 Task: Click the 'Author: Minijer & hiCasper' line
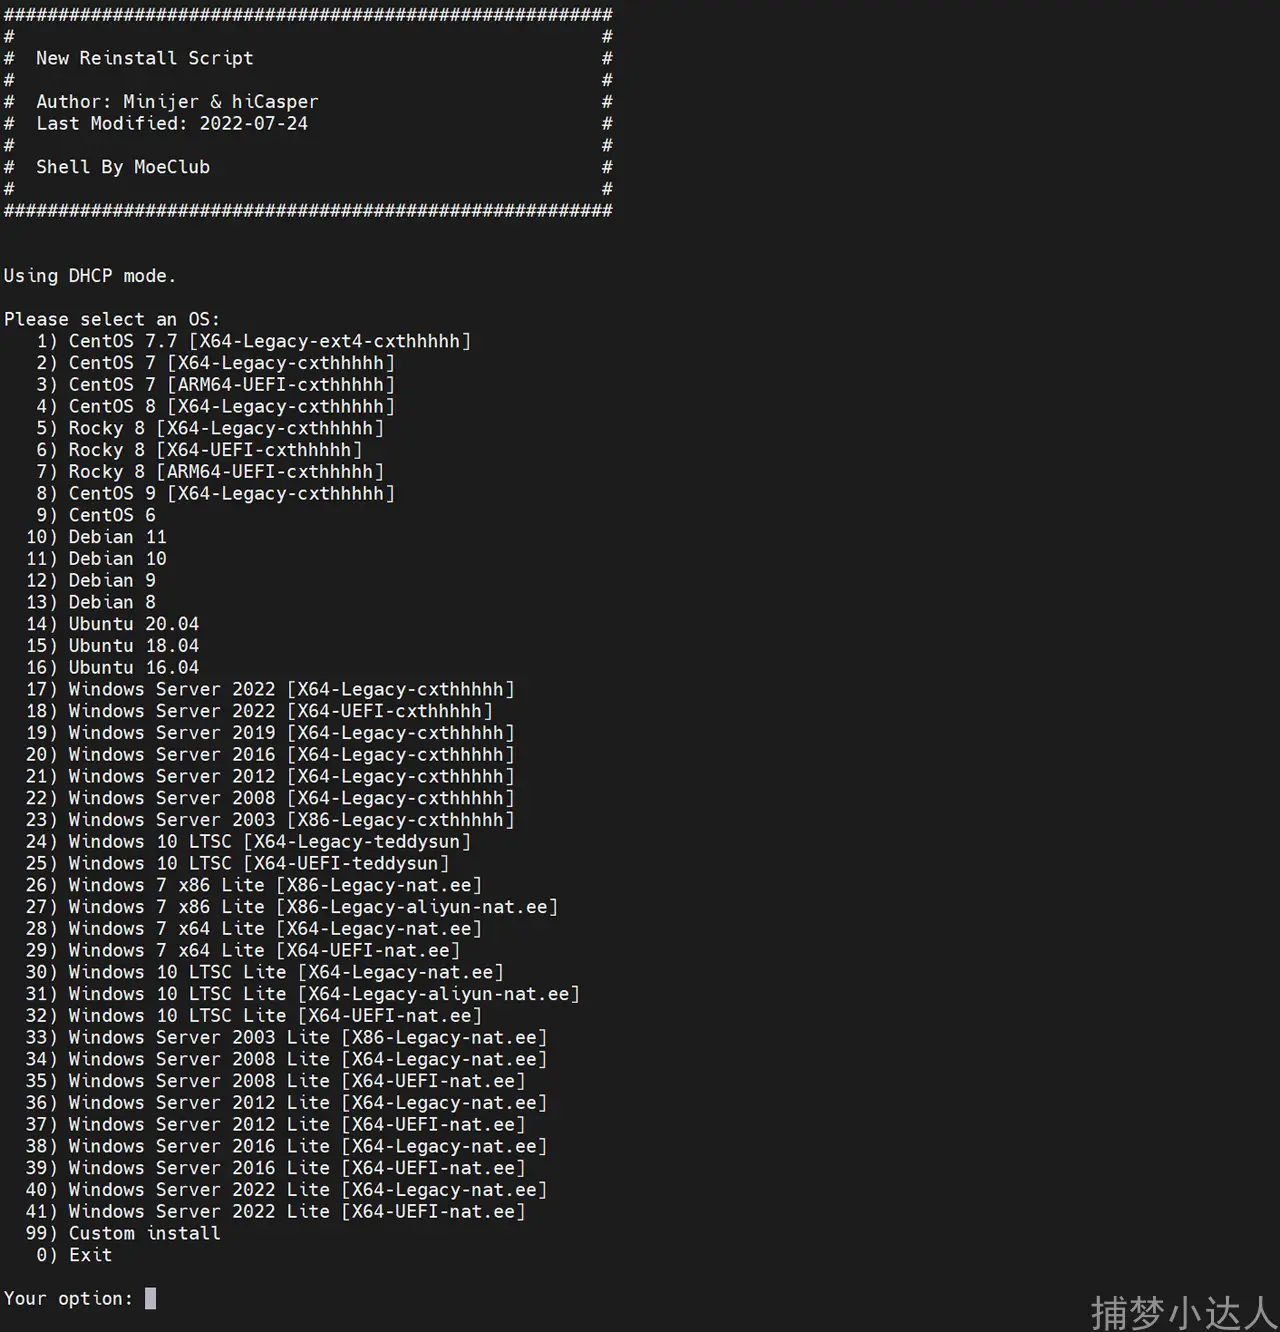(177, 101)
